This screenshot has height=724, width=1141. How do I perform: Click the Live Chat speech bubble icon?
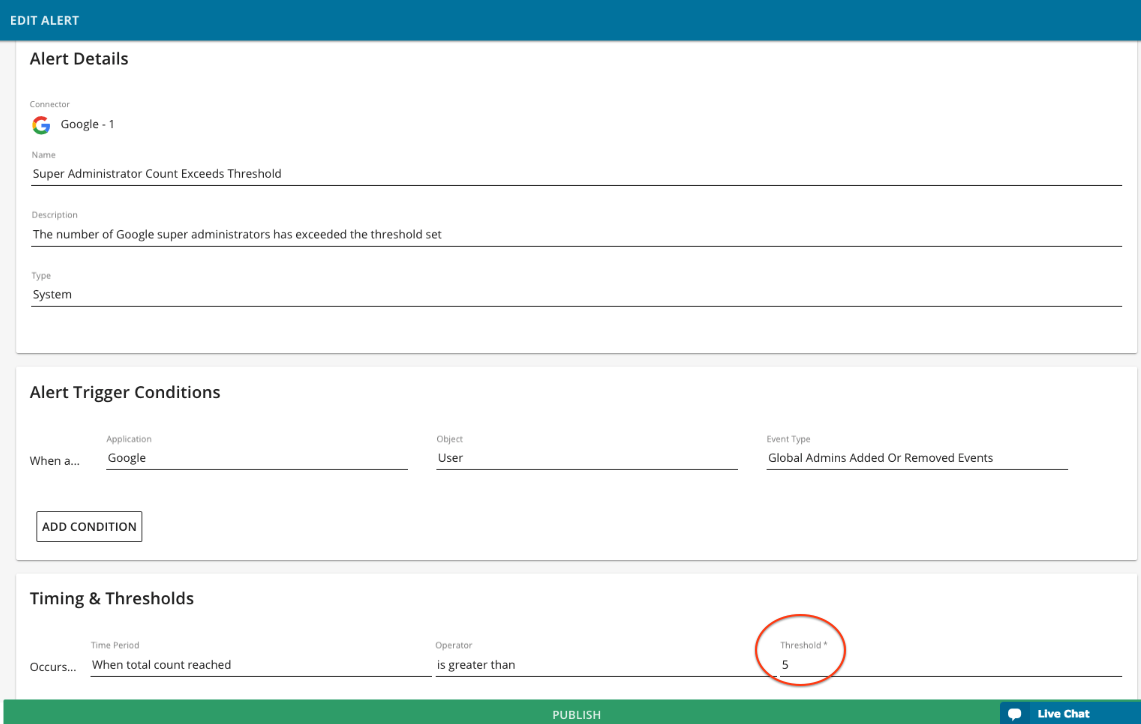pyautogui.click(x=1015, y=714)
